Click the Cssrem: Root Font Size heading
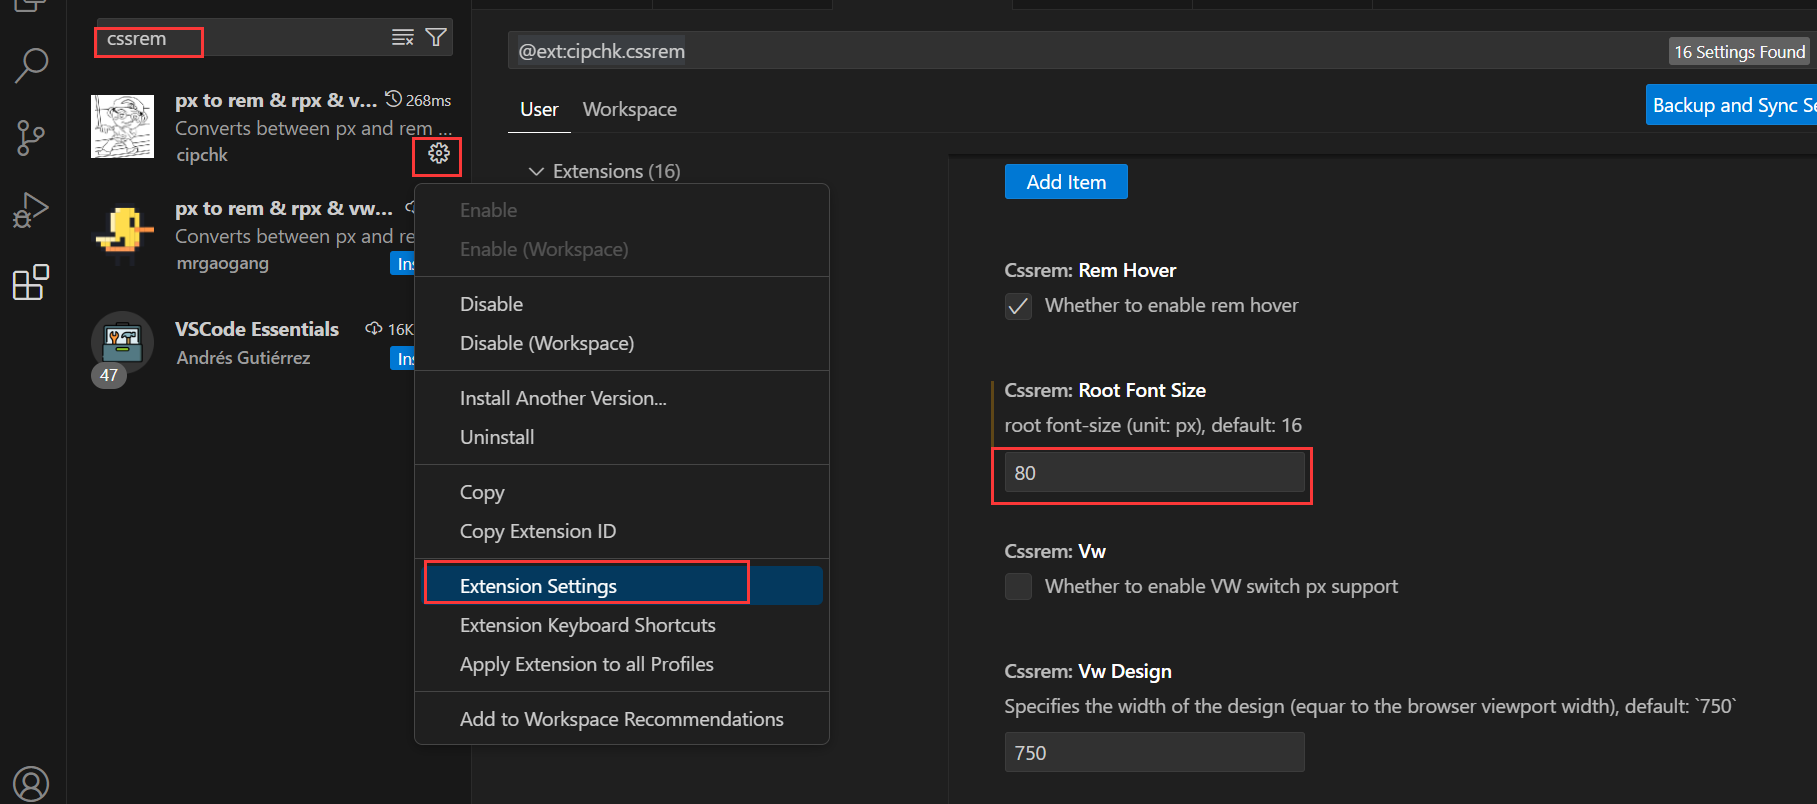 (1105, 391)
